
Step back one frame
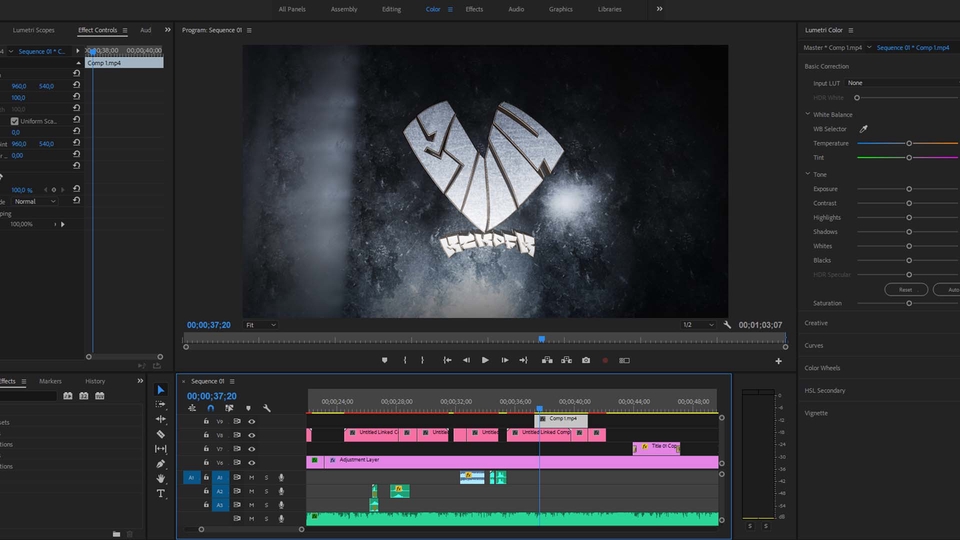pos(467,361)
